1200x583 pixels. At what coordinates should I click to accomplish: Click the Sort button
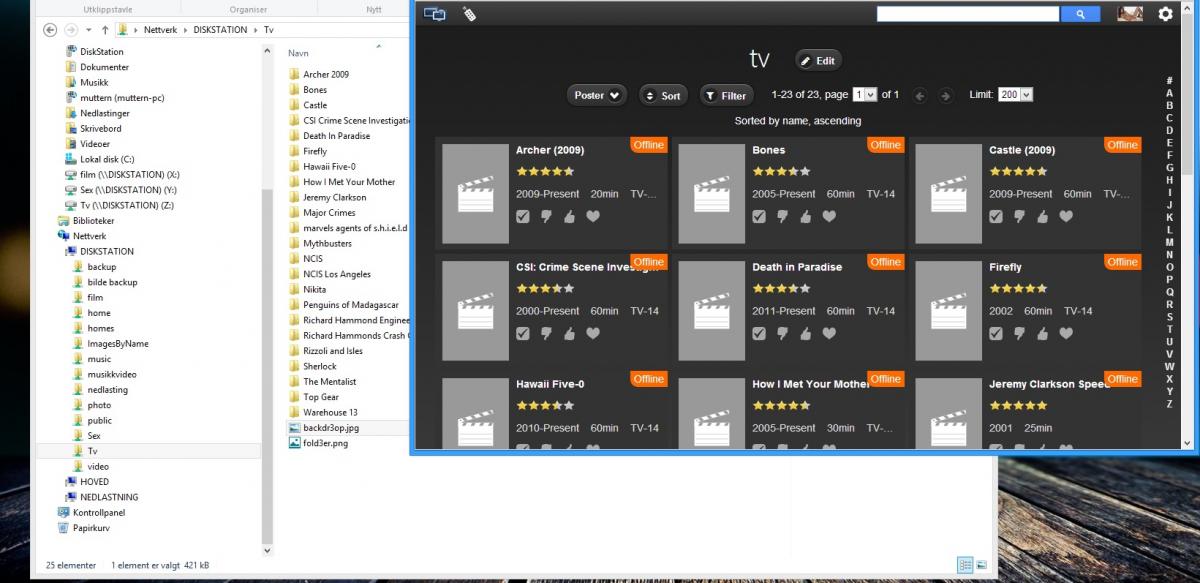click(662, 96)
